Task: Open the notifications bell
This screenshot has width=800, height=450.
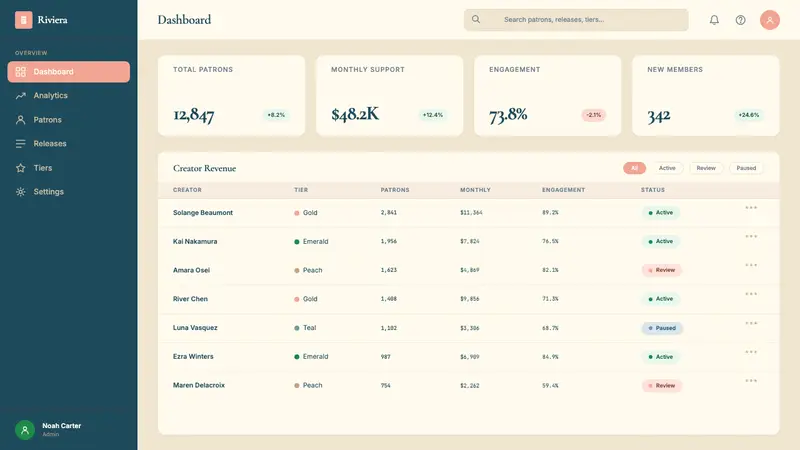Action: tap(714, 20)
